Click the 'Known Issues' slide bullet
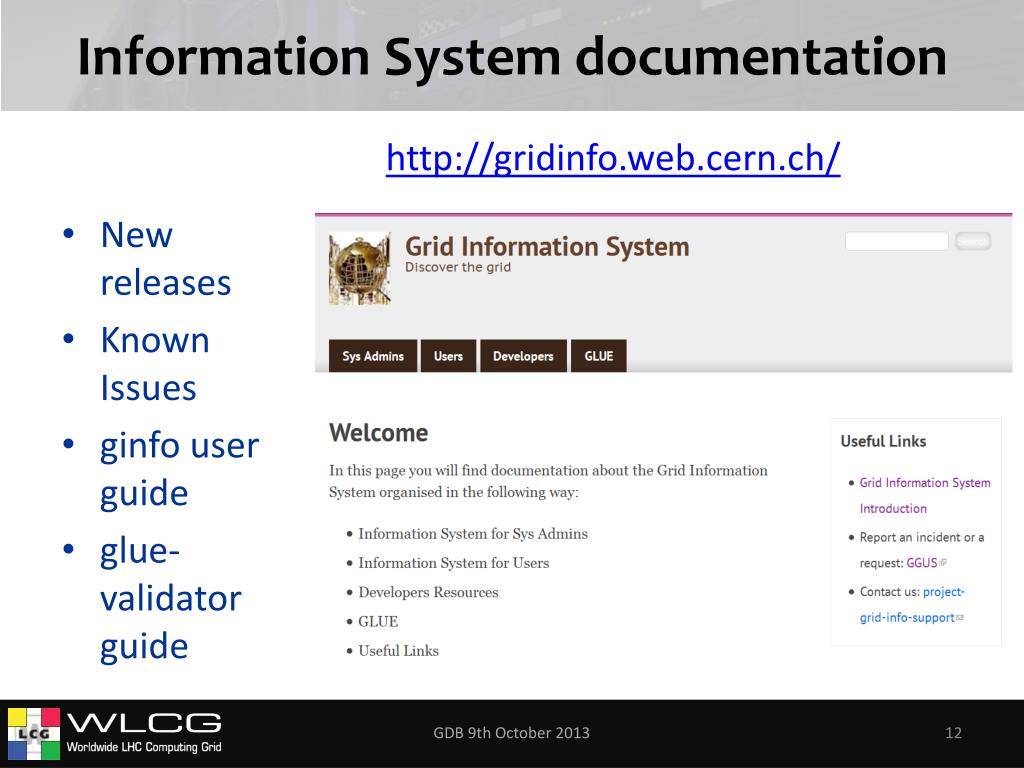Image resolution: width=1024 pixels, height=768 pixels. [x=155, y=364]
